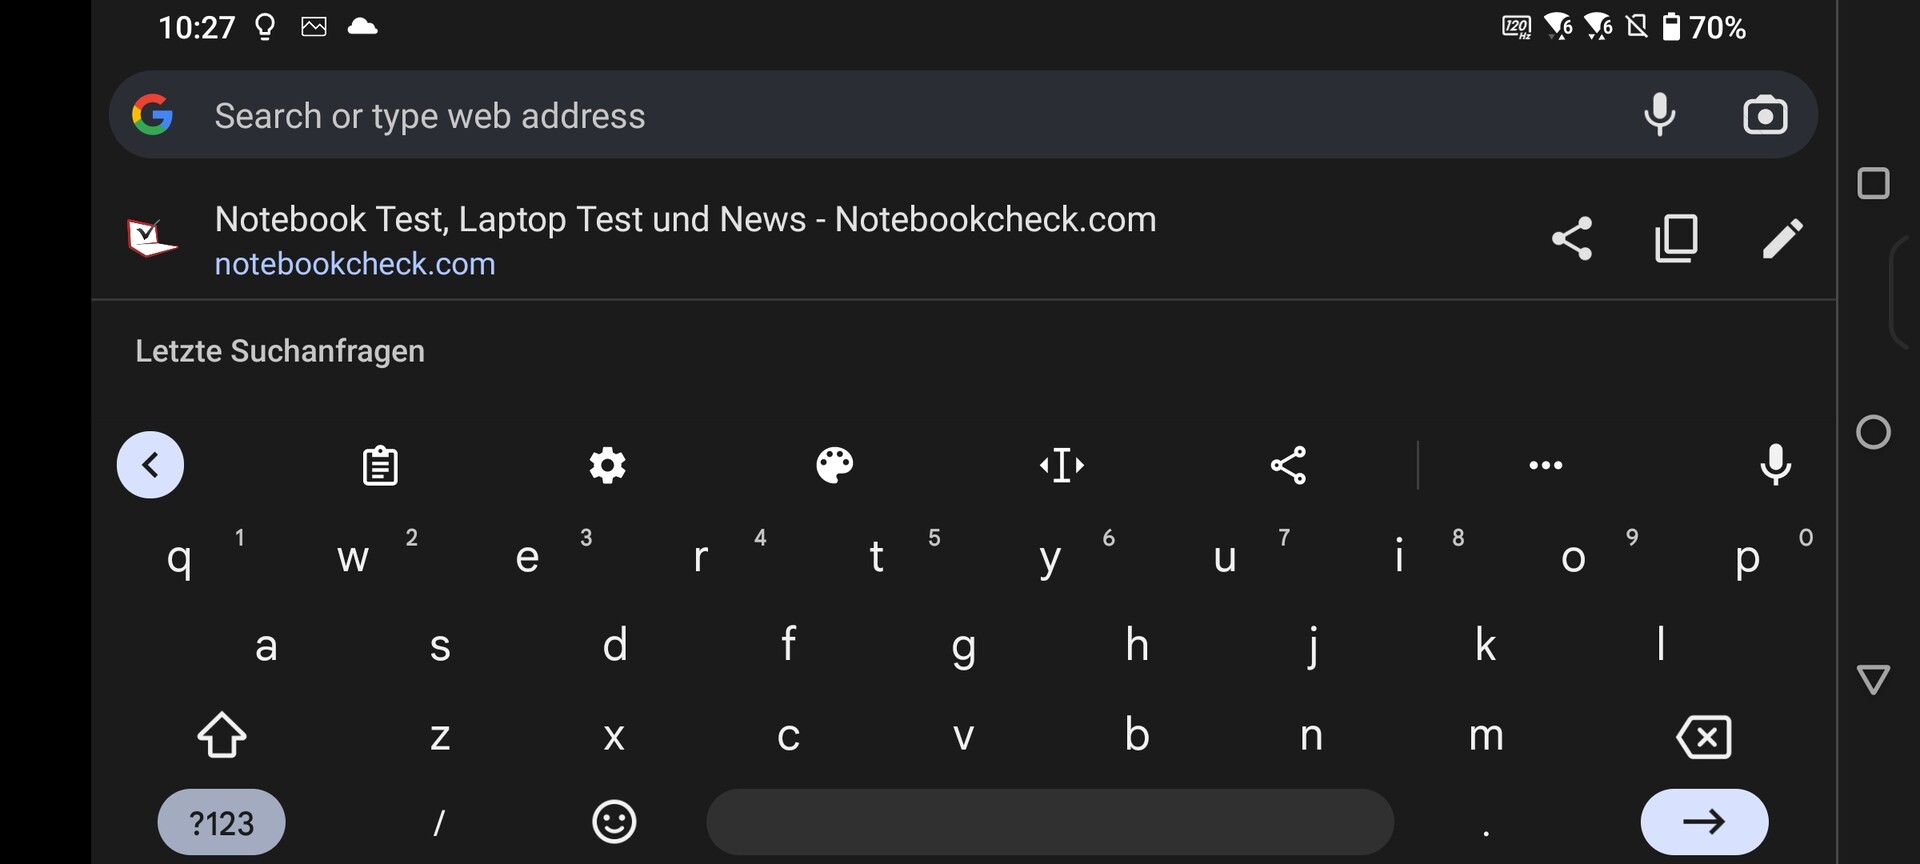Open keyboard theme palette

pos(835,465)
